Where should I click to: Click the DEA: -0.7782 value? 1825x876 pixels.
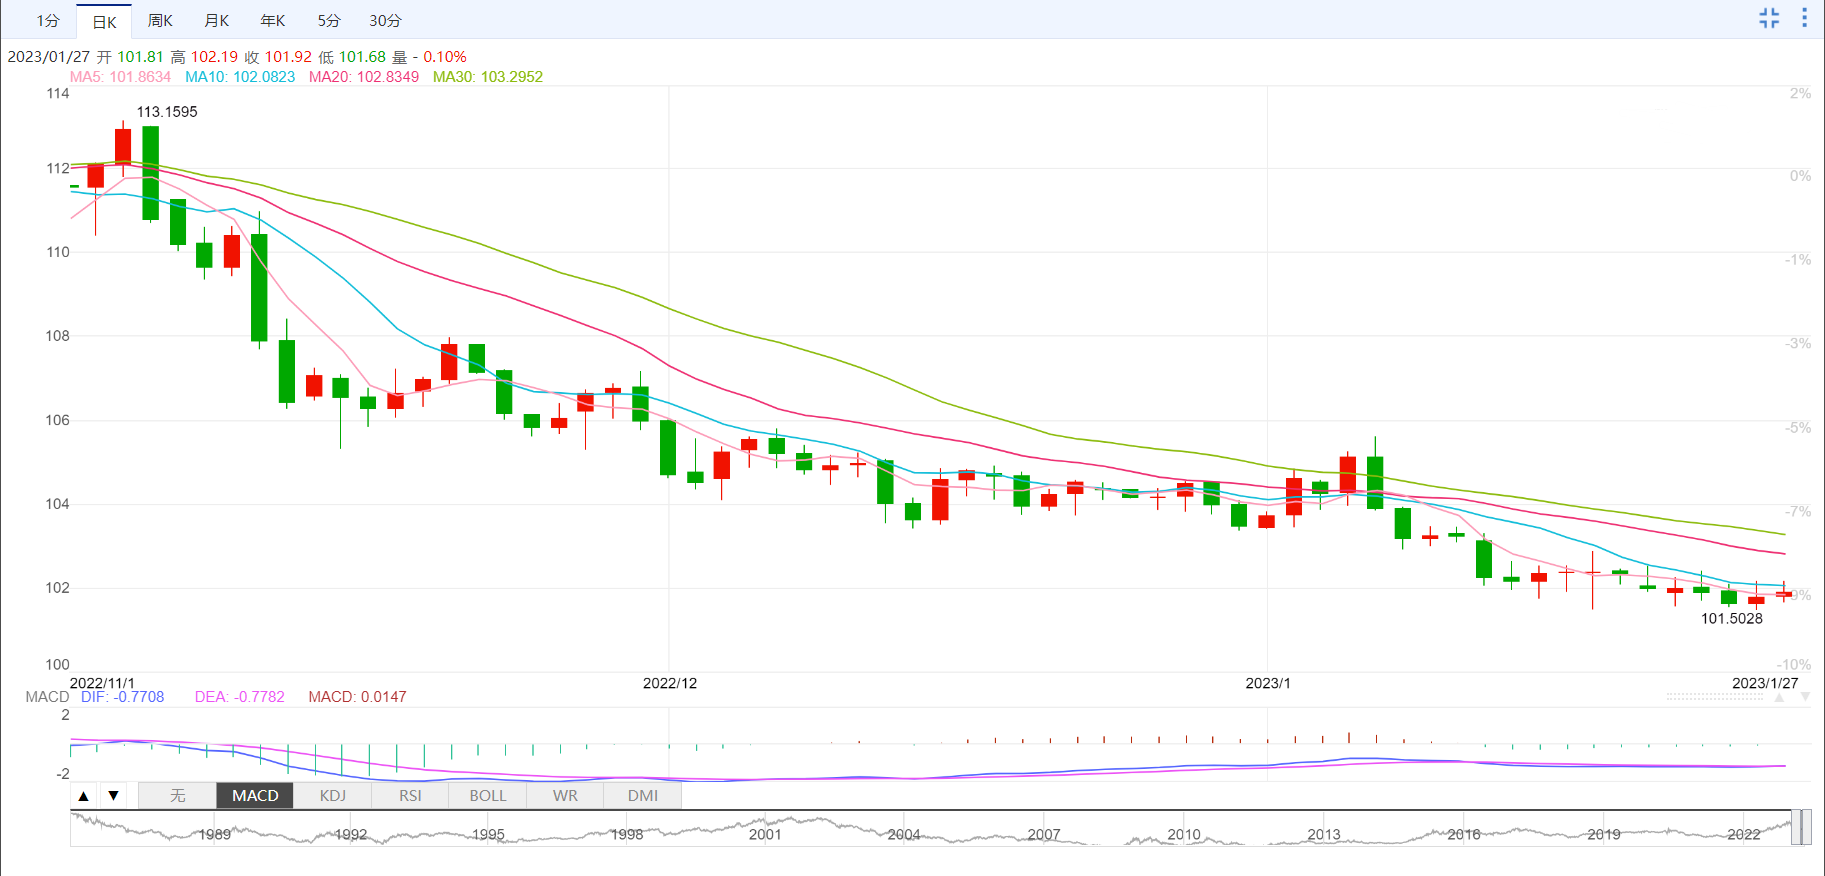[x=240, y=697]
